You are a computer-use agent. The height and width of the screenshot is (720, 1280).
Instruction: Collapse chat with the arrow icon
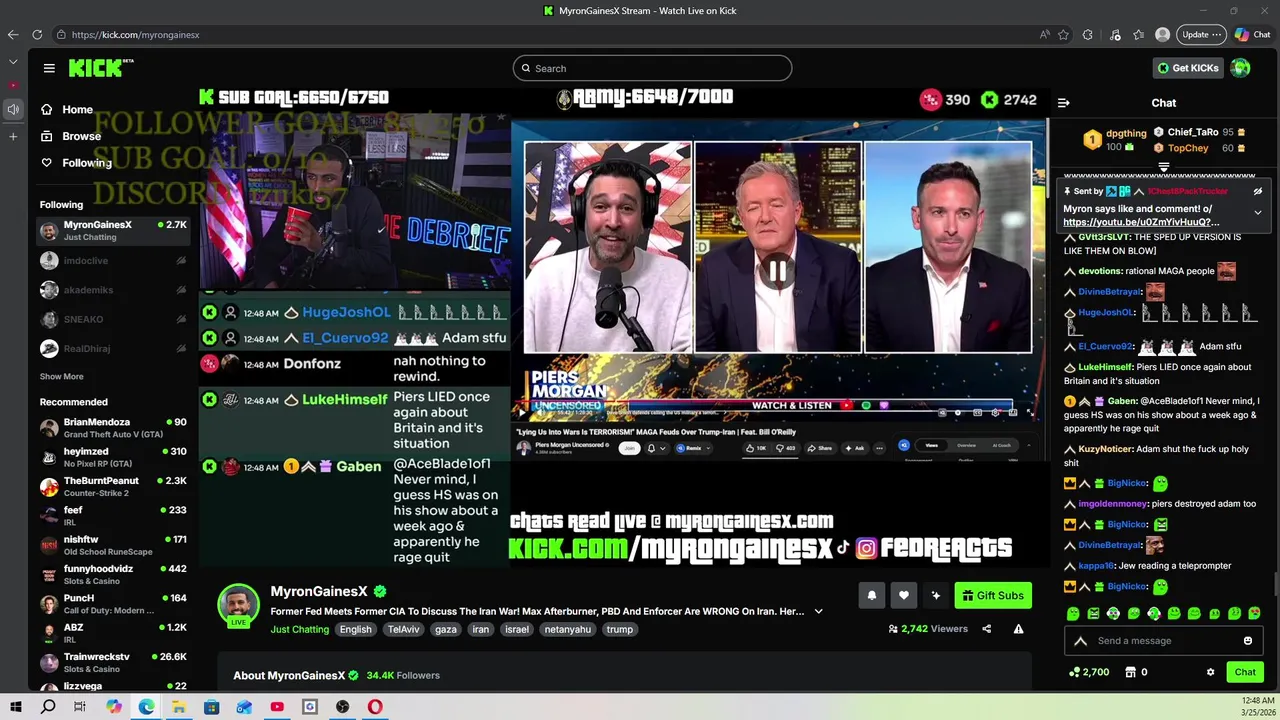click(x=1063, y=102)
